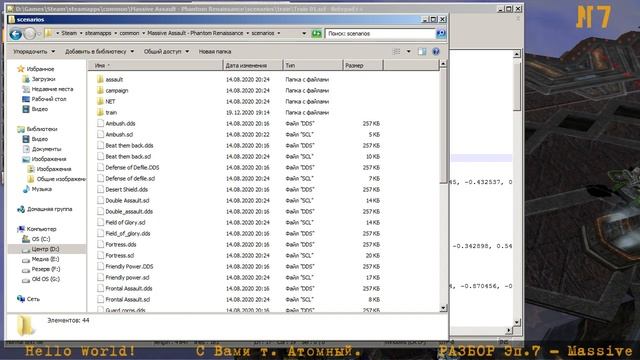Screen dimensions: 640x360
Task: Sort by the Размер column header
Action: pyautogui.click(x=363, y=65)
